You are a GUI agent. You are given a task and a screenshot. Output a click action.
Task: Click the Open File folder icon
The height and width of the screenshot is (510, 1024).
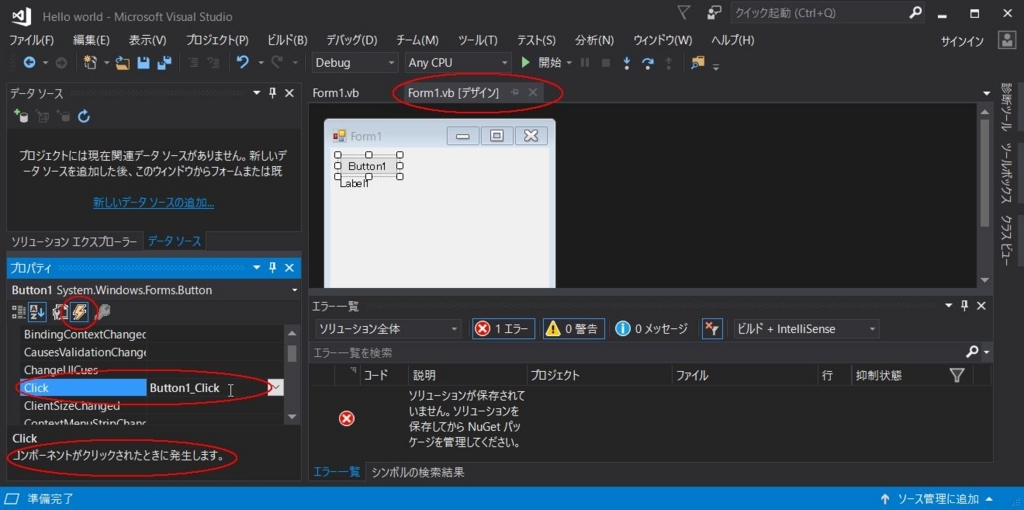(x=123, y=63)
